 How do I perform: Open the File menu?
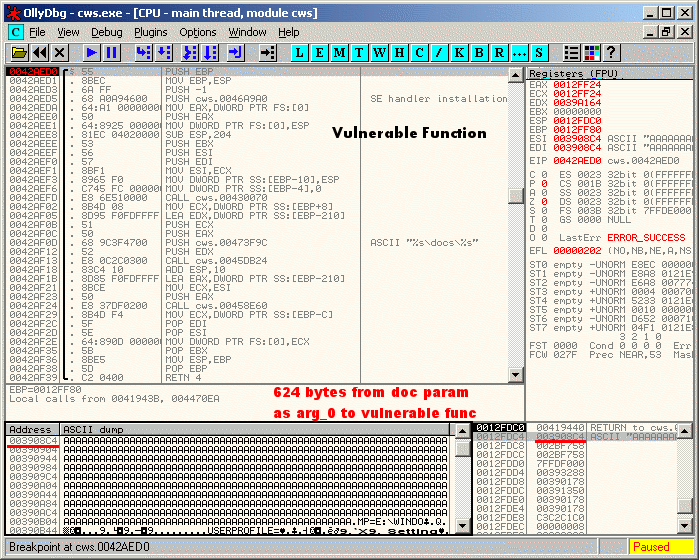point(37,32)
